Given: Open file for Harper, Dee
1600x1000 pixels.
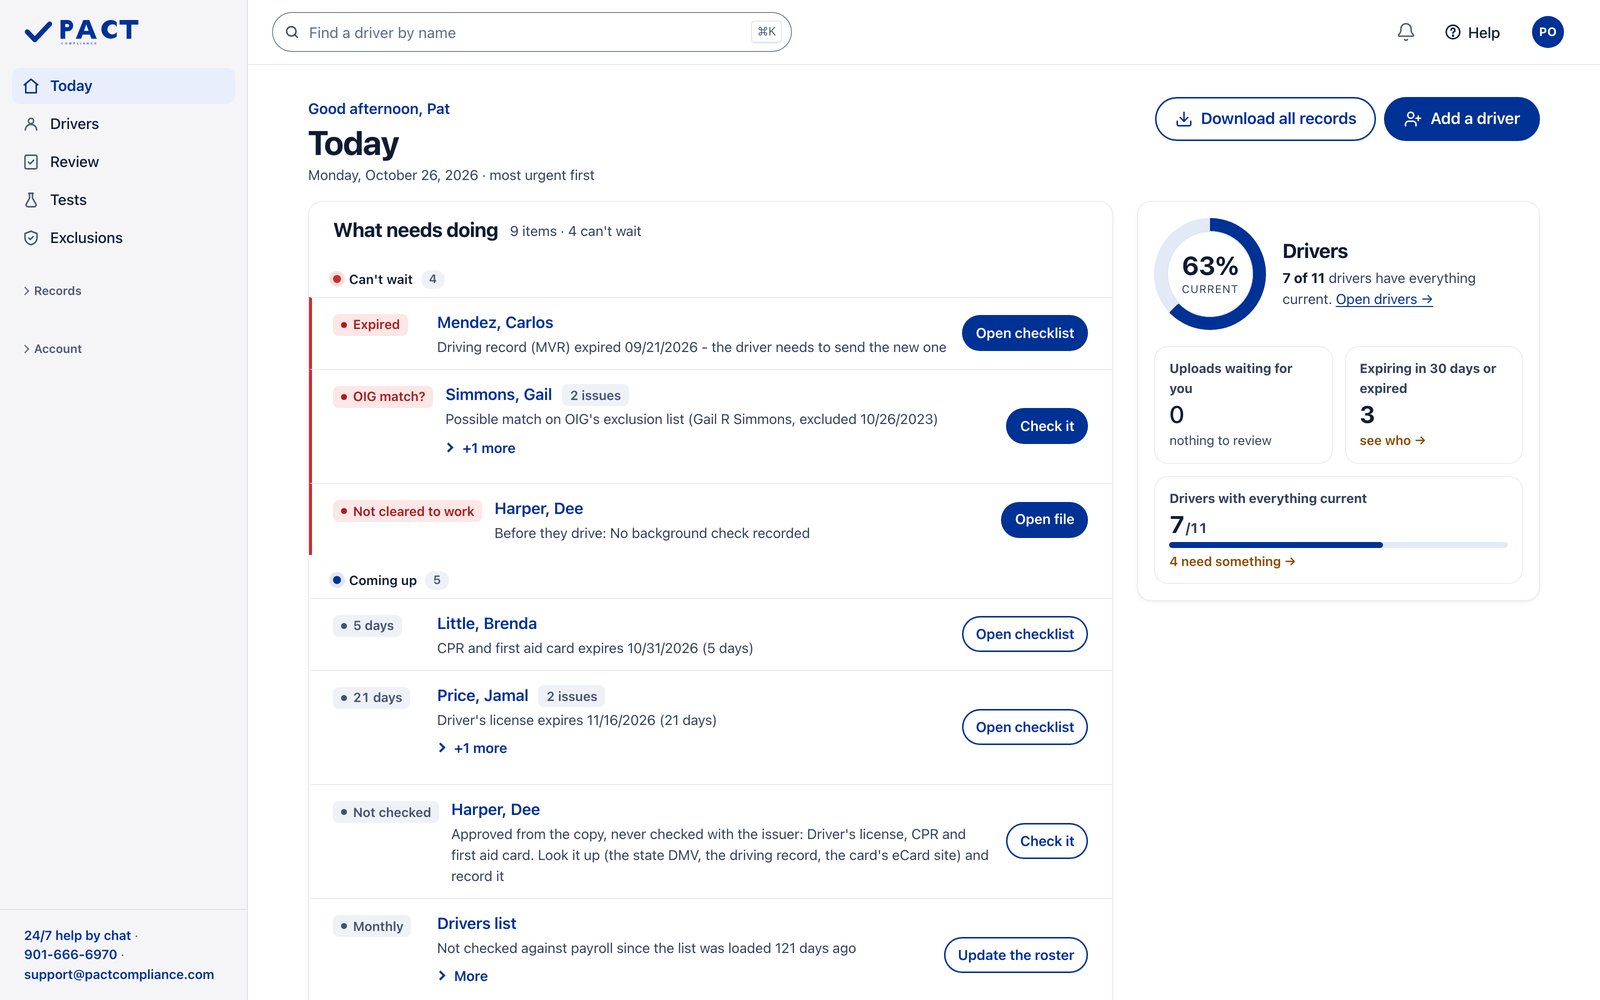Looking at the screenshot, I should (x=1044, y=519).
